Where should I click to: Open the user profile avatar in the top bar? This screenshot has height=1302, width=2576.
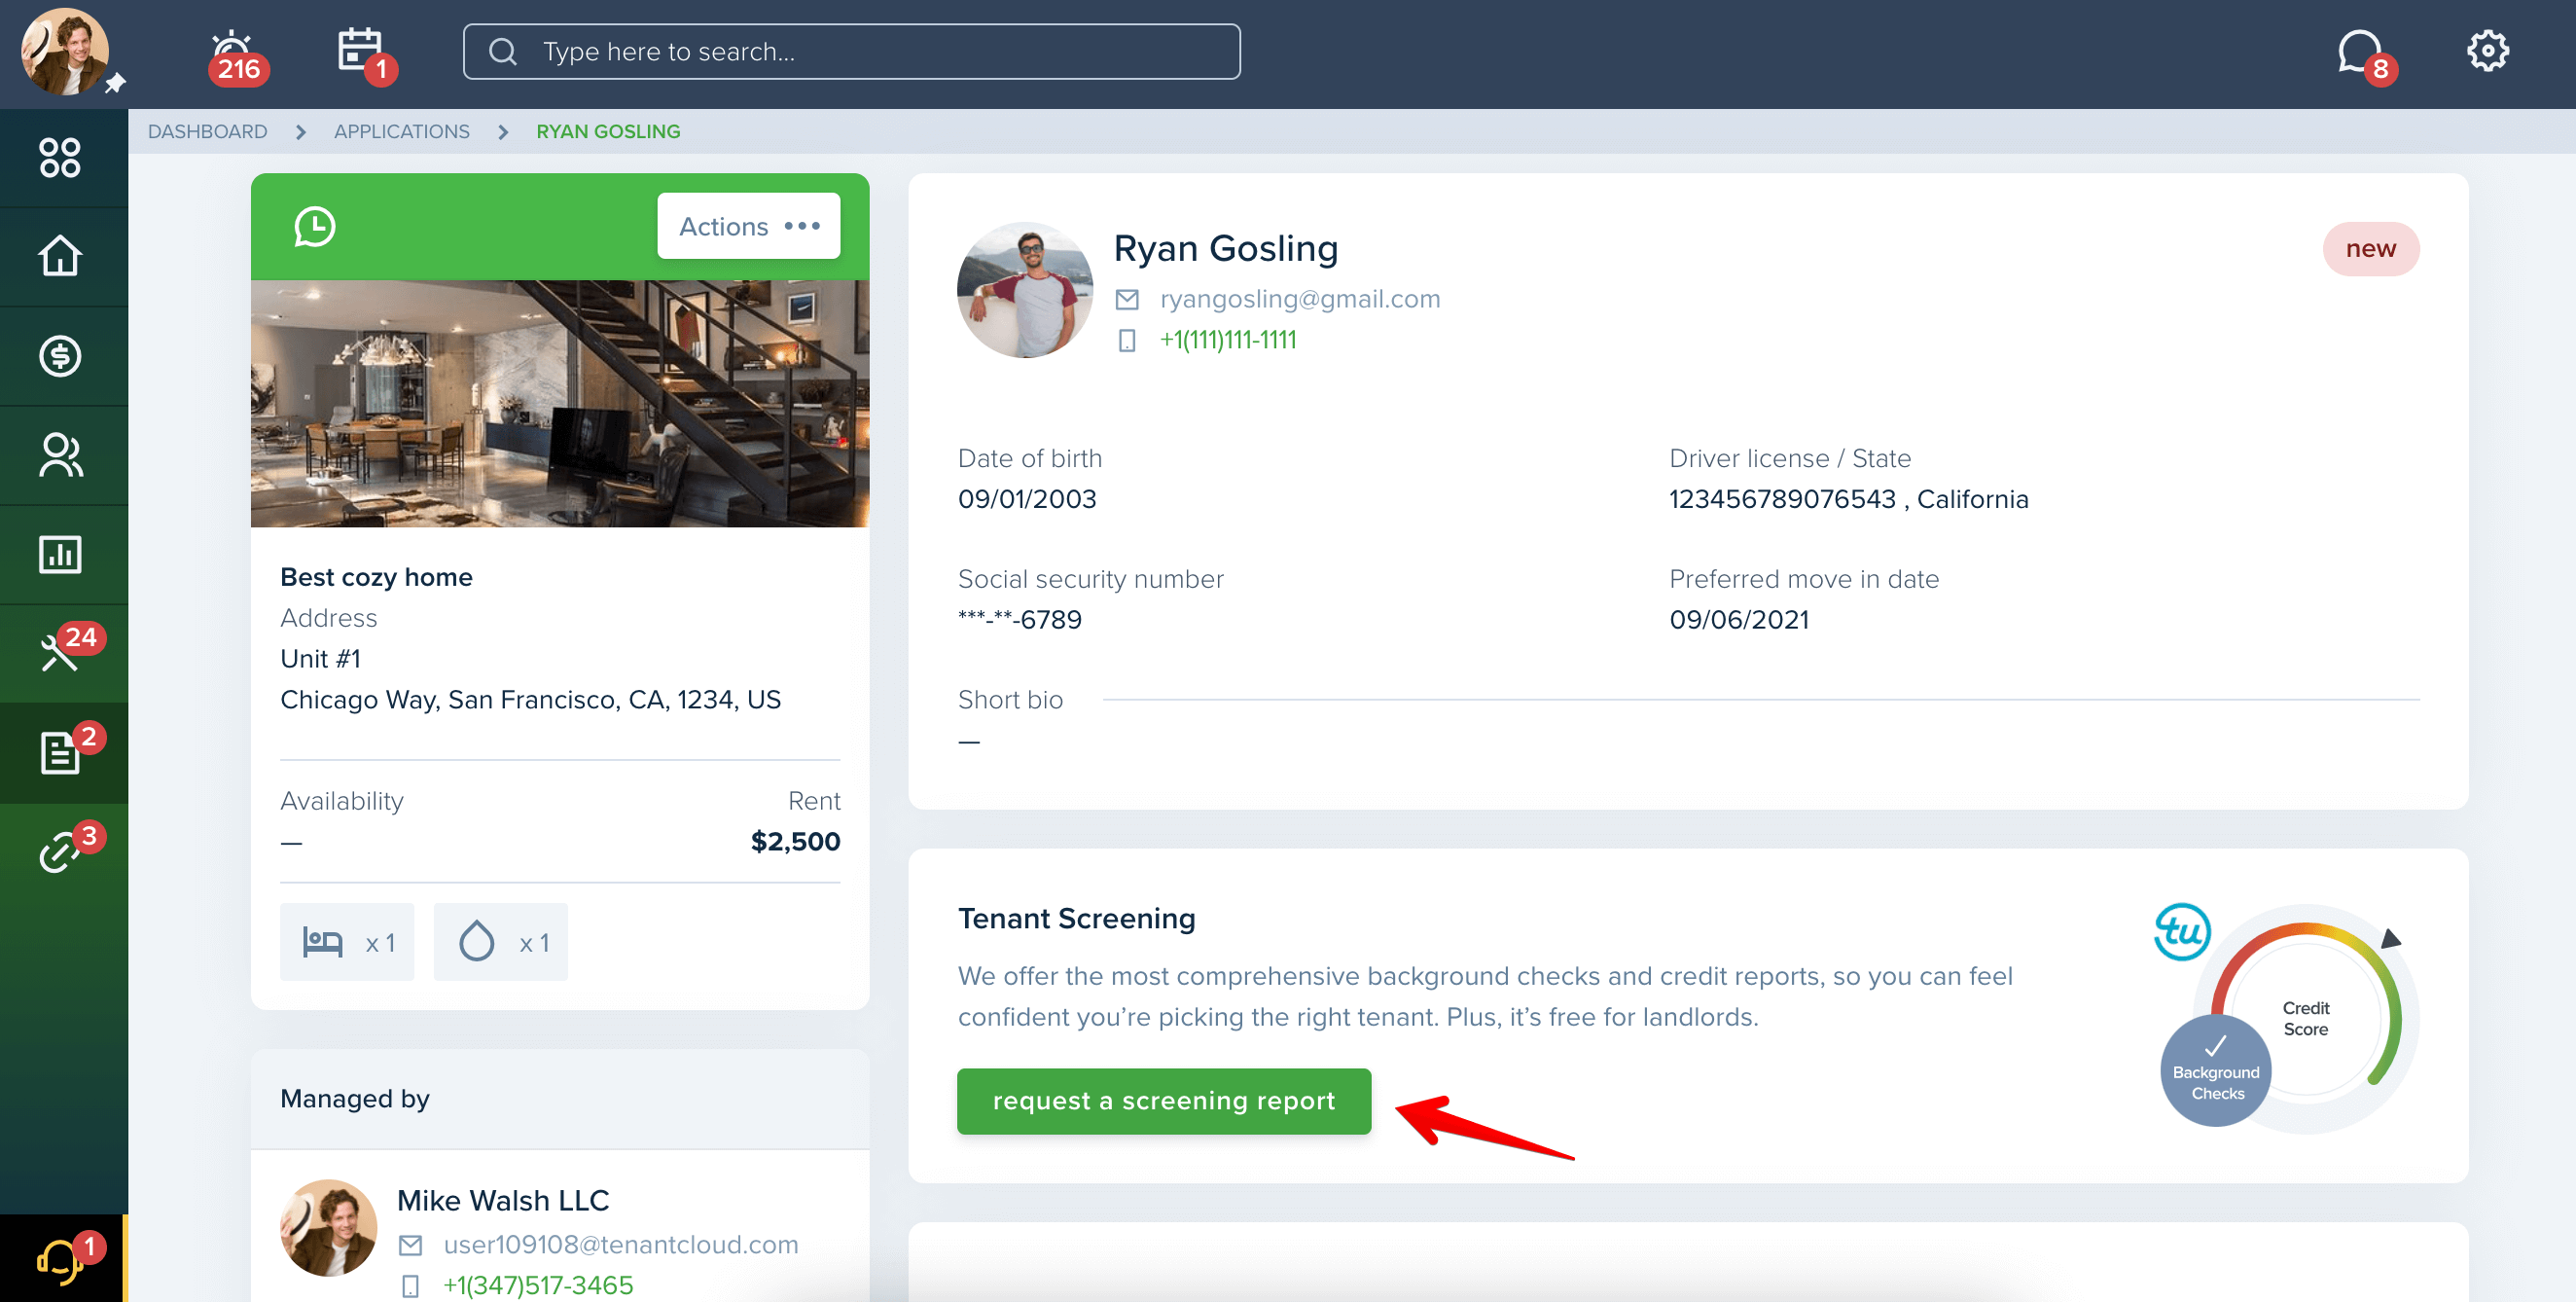pos(64,52)
